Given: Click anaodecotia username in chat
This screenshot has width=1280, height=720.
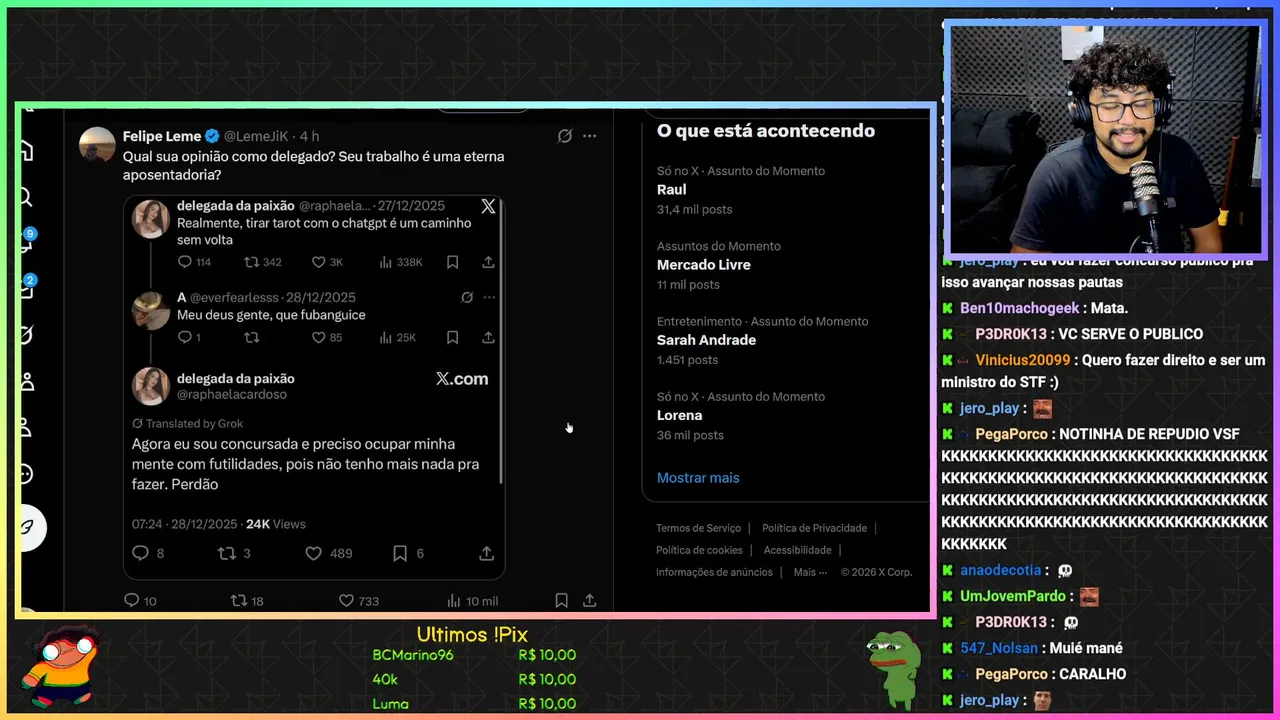Looking at the screenshot, I should (1000, 570).
